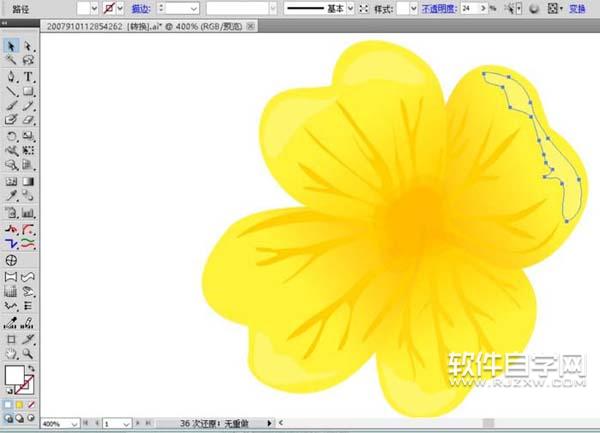Close the 400% (RGB/预览) document tab

[x=249, y=26]
